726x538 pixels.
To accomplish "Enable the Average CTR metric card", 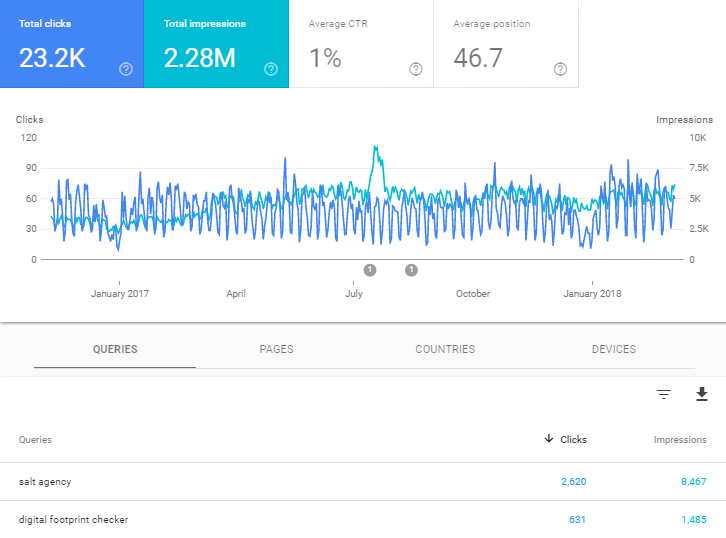I will point(361,44).
